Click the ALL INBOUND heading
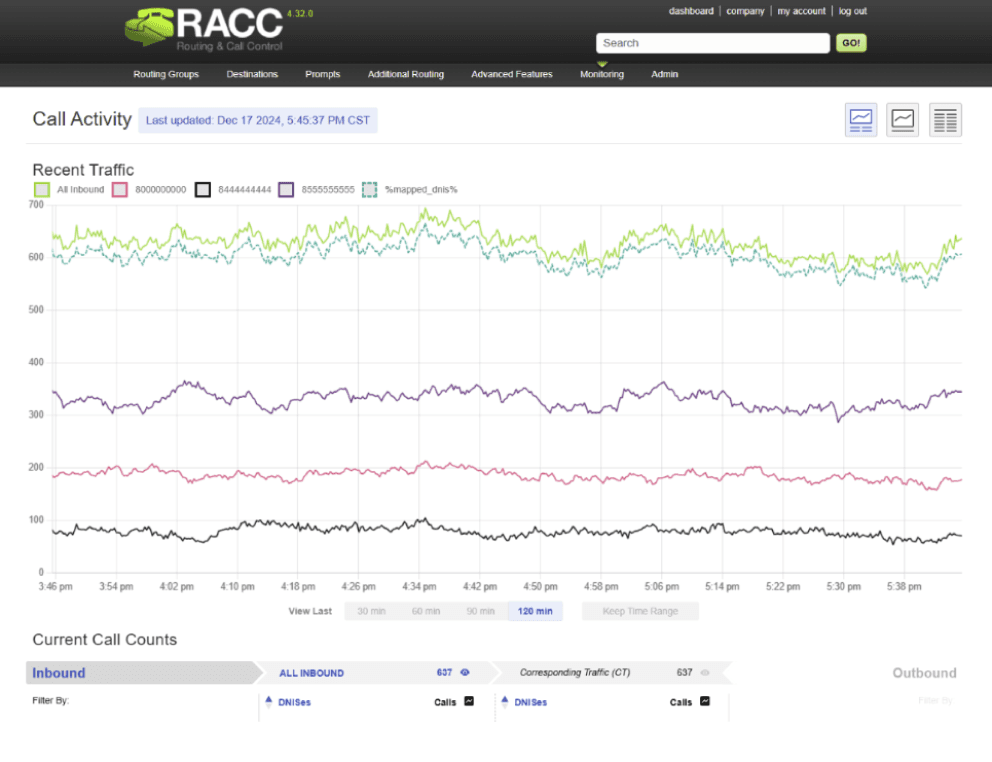This screenshot has height=762, width=992. click(311, 673)
